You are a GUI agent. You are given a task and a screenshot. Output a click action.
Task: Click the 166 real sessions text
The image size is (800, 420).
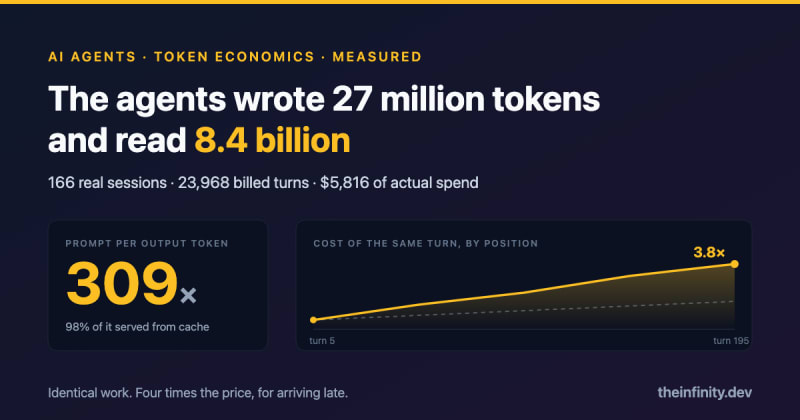[x=107, y=183]
